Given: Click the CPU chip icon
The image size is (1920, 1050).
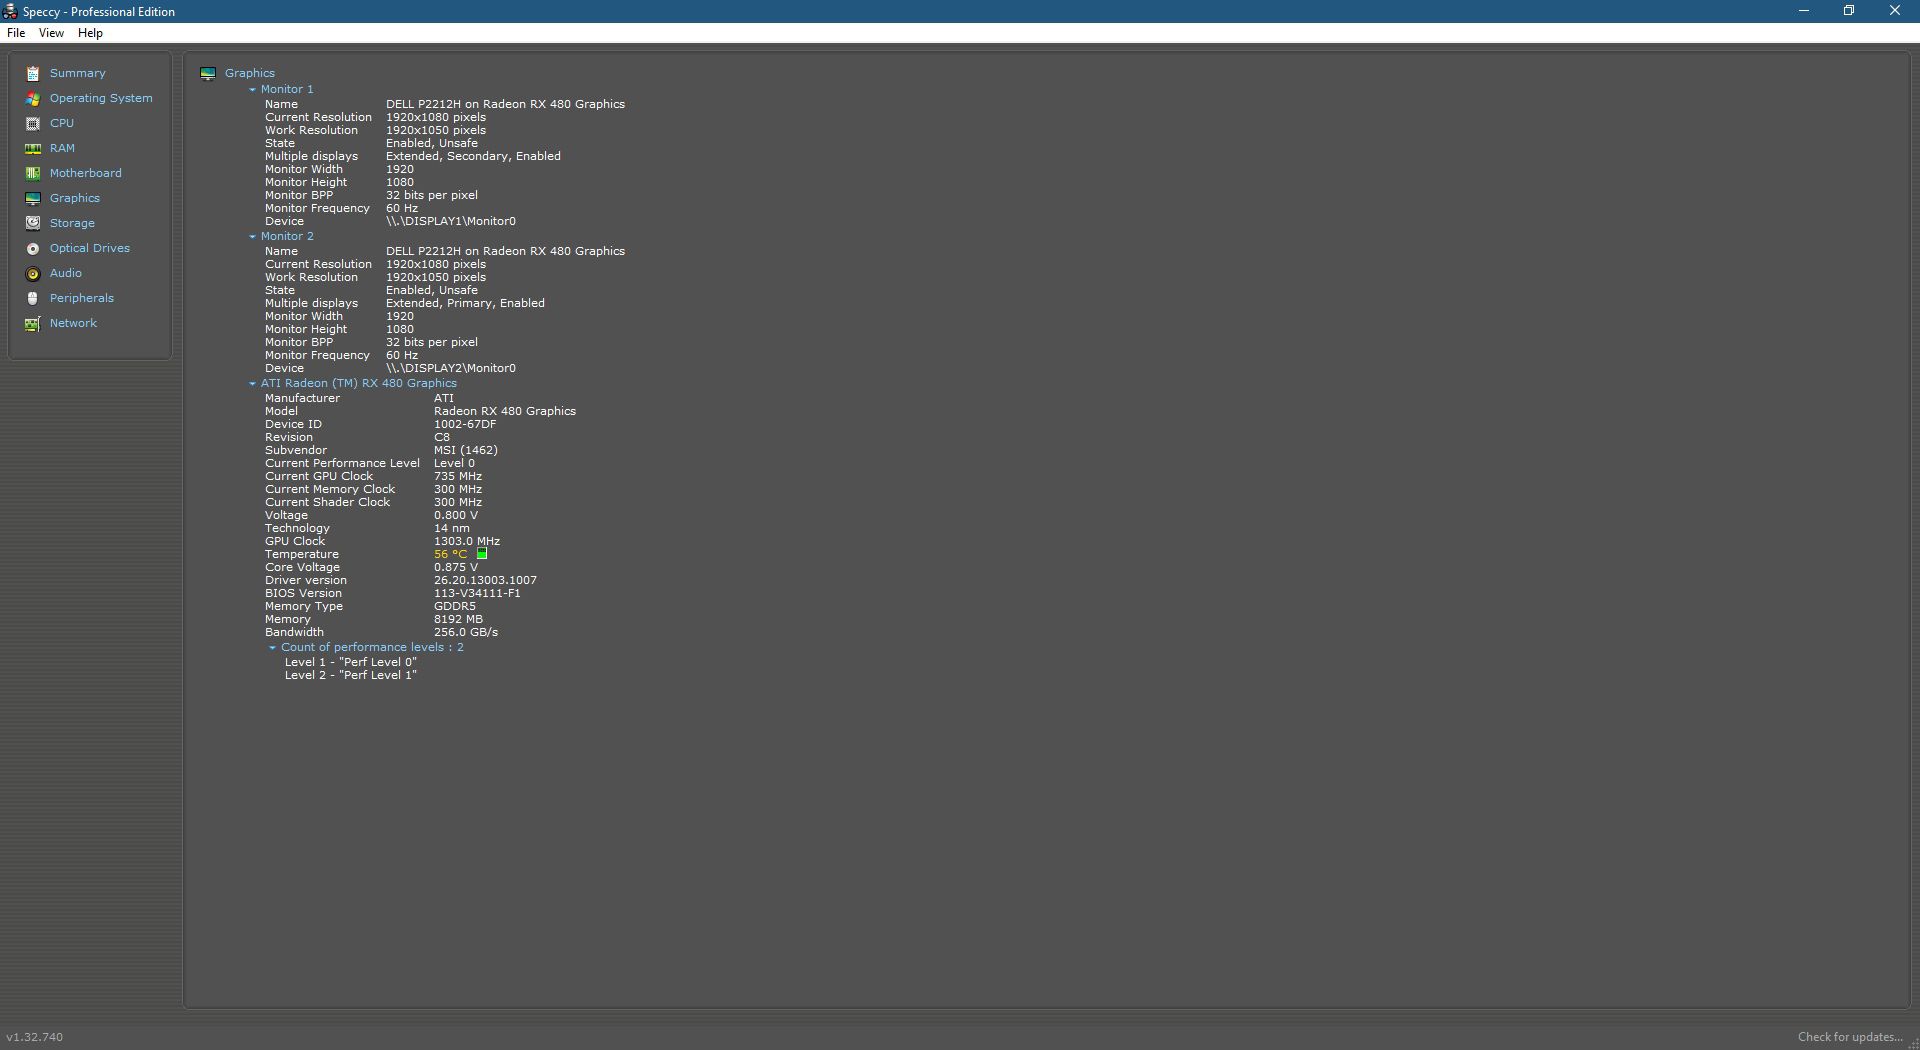Looking at the screenshot, I should point(33,124).
